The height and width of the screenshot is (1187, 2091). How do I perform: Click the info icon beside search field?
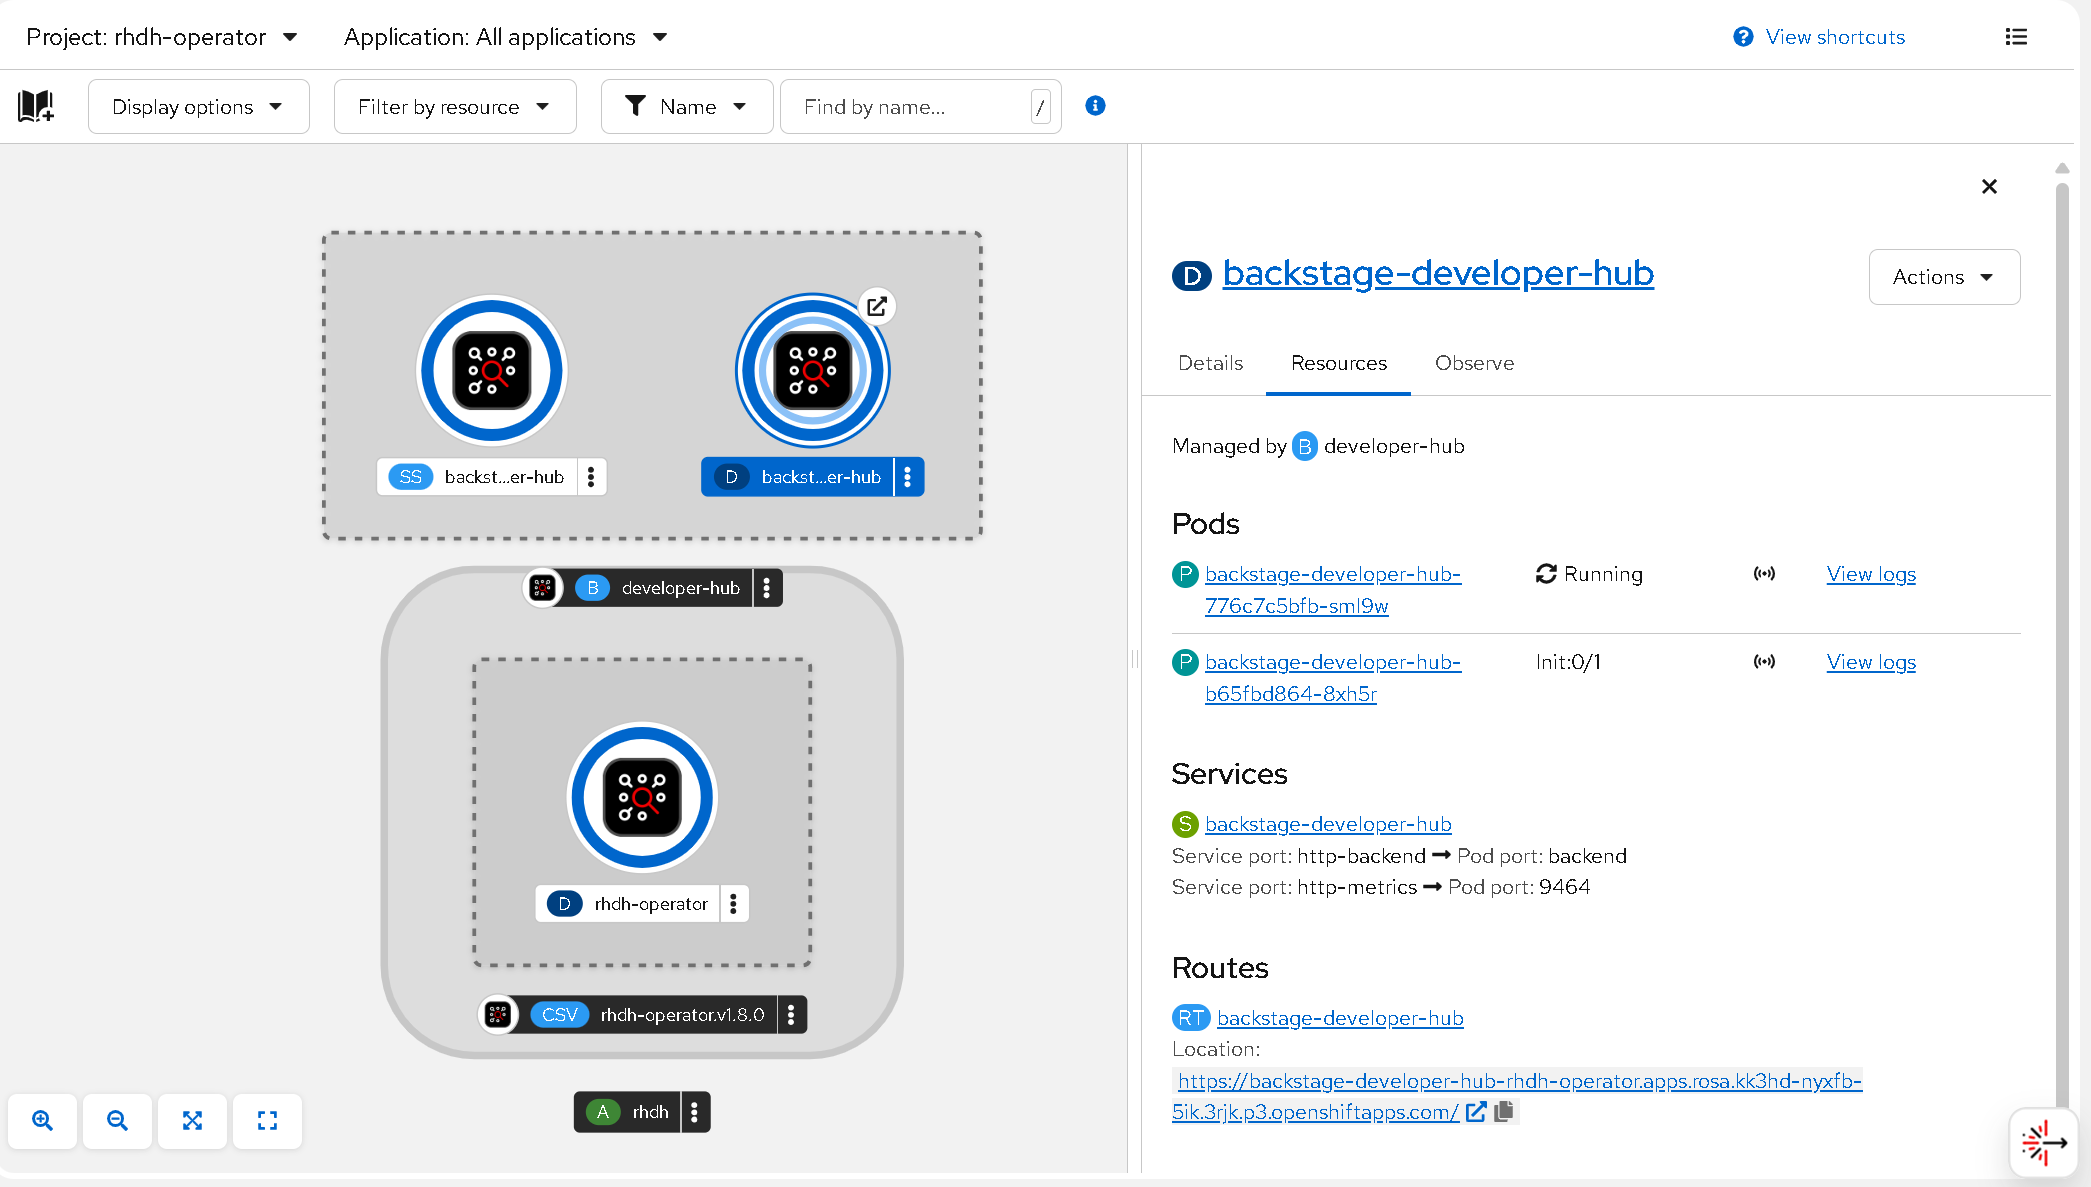tap(1095, 106)
